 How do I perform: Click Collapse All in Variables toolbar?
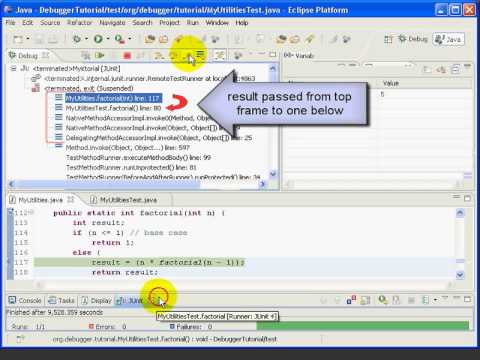point(455,69)
